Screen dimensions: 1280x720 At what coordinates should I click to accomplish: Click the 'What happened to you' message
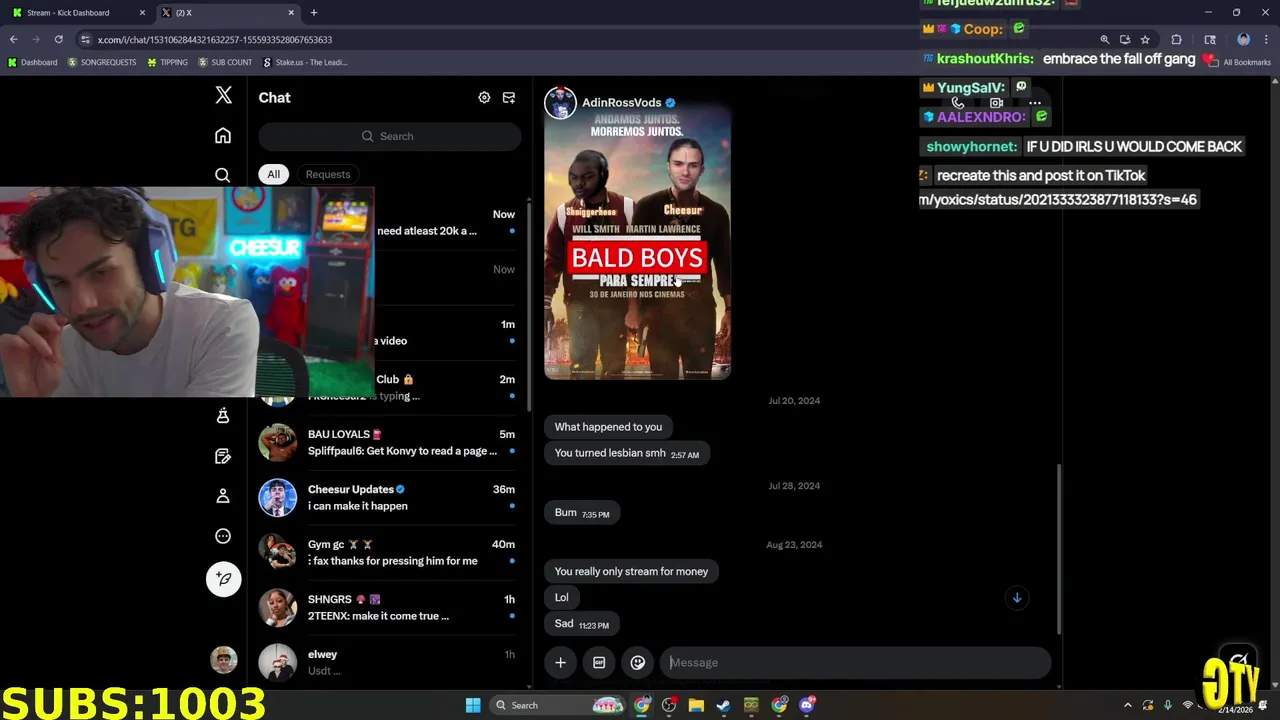pyautogui.click(x=608, y=427)
